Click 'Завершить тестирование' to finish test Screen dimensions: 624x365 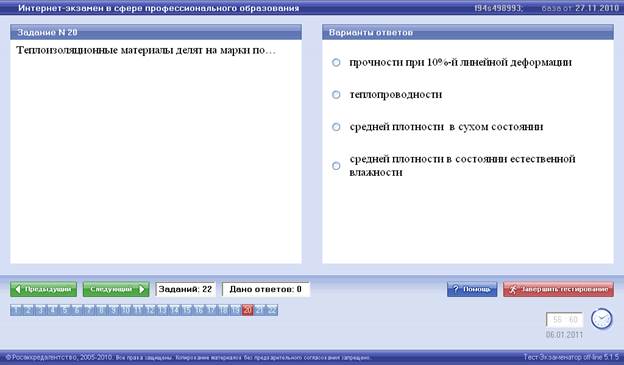click(x=558, y=289)
